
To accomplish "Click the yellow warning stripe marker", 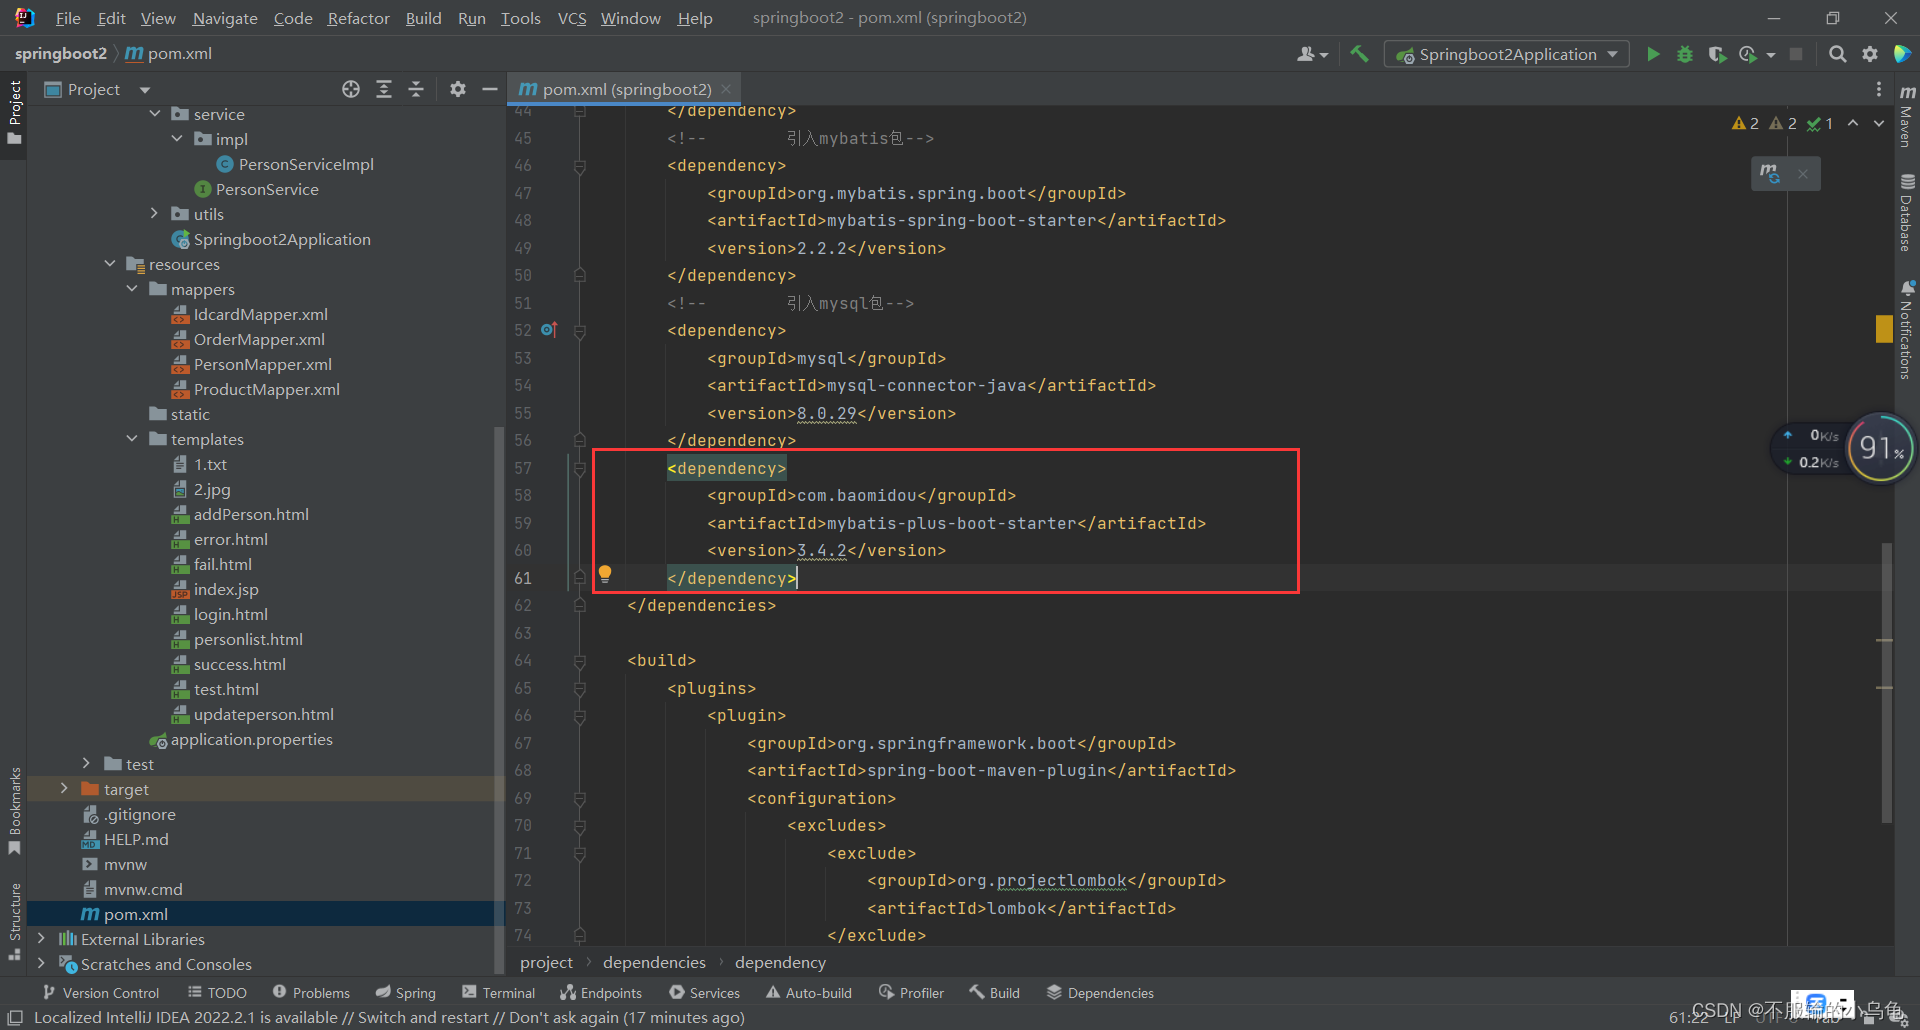I will (1884, 329).
